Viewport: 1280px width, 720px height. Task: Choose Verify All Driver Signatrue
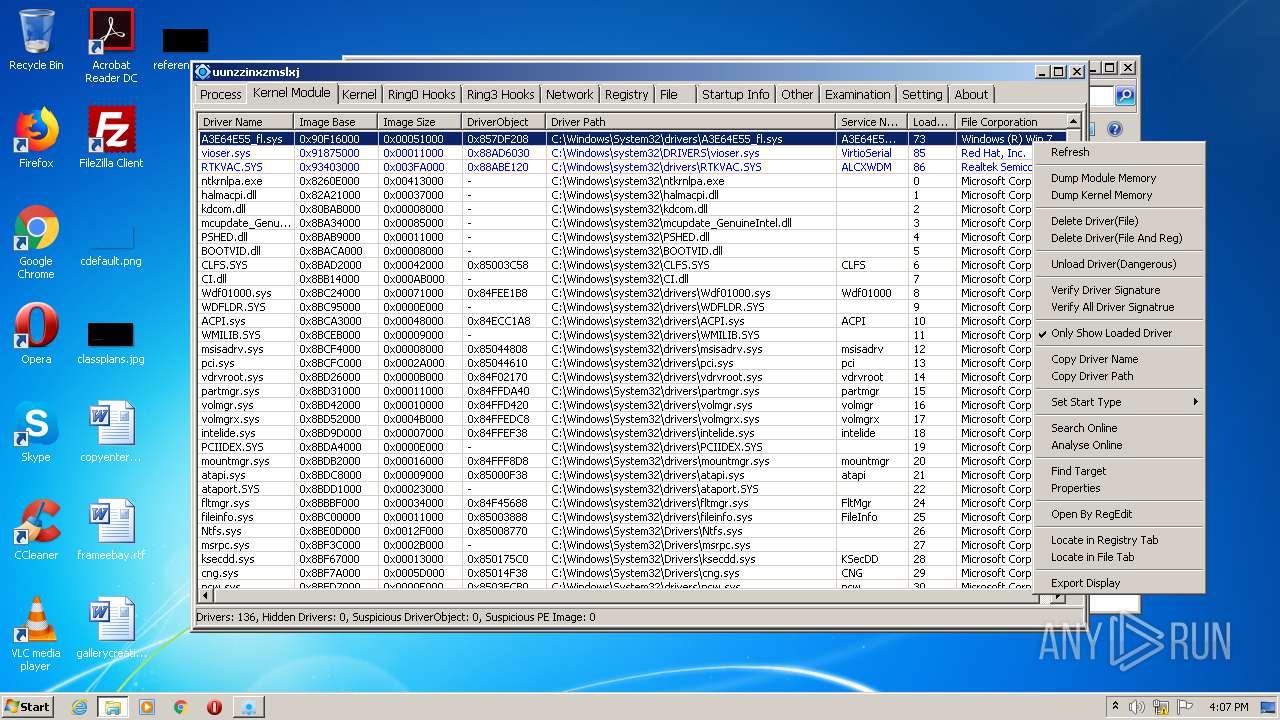click(x=1119, y=307)
